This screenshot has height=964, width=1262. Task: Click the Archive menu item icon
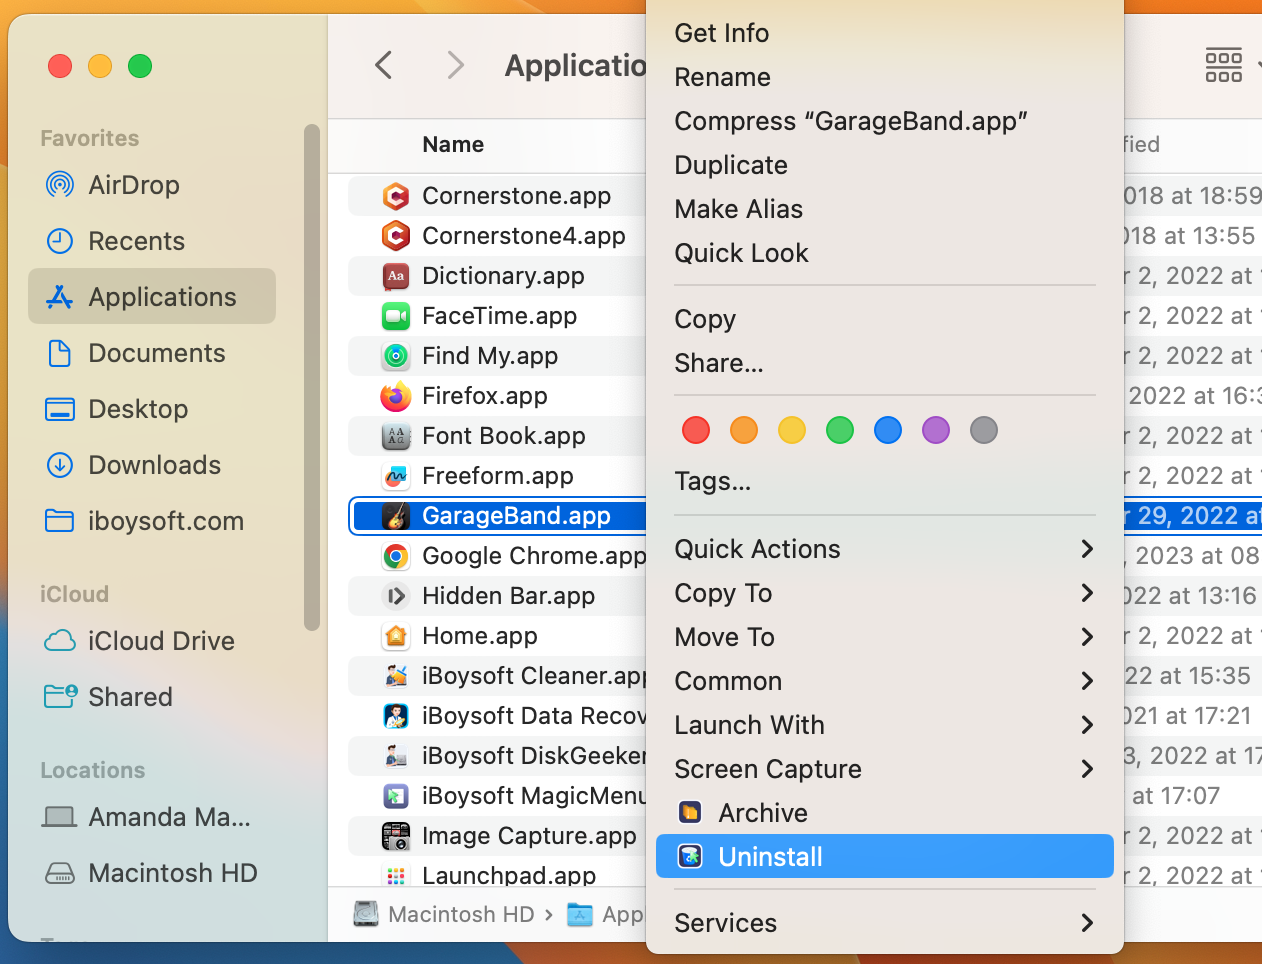pyautogui.click(x=690, y=813)
